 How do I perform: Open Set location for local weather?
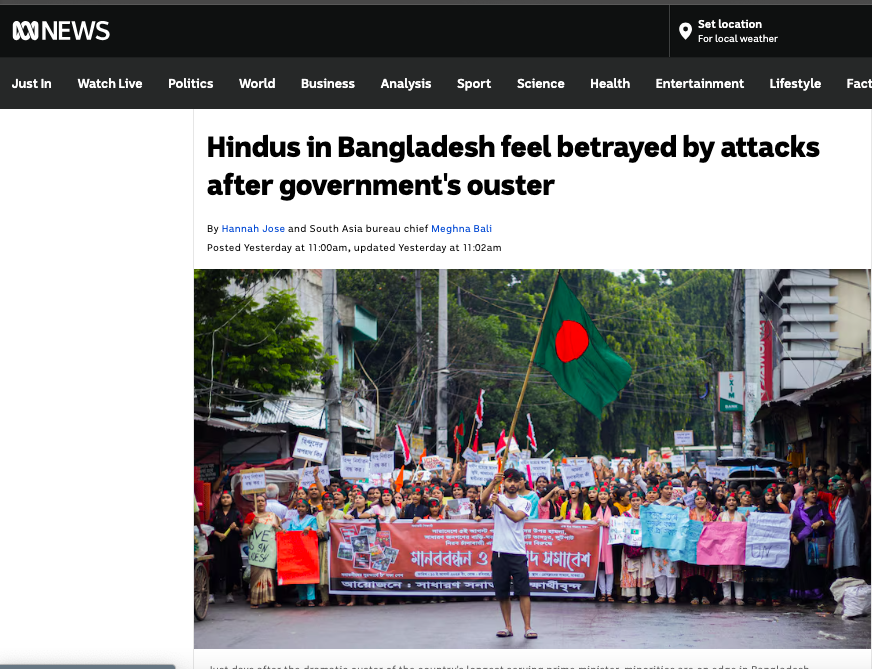point(728,31)
